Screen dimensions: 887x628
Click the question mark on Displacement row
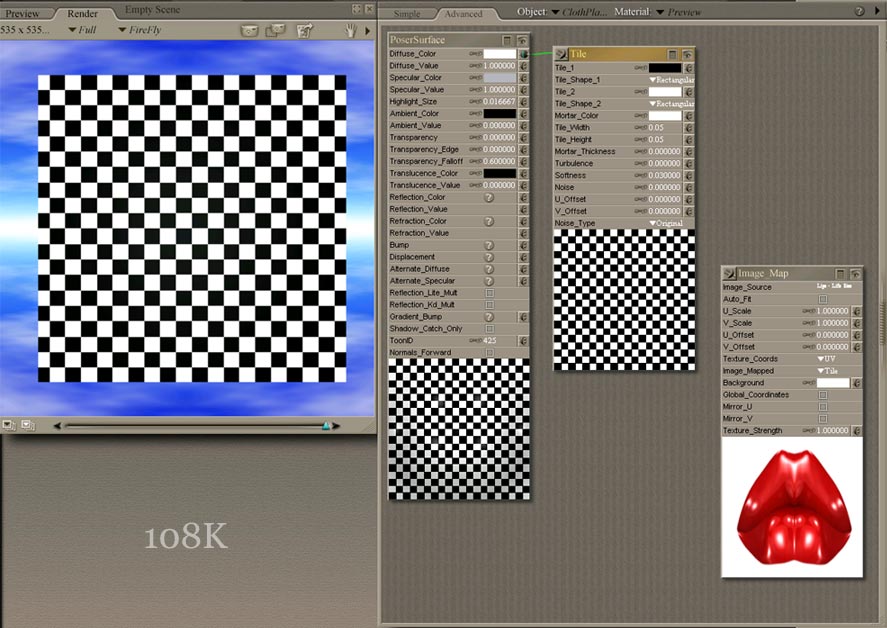(489, 257)
